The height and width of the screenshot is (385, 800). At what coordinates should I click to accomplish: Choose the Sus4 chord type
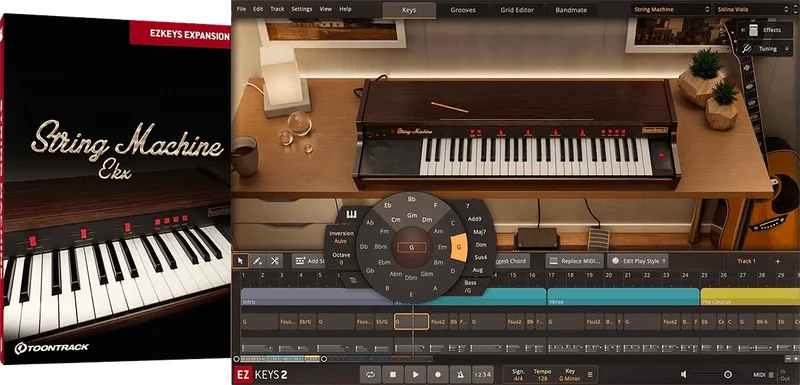pos(481,258)
